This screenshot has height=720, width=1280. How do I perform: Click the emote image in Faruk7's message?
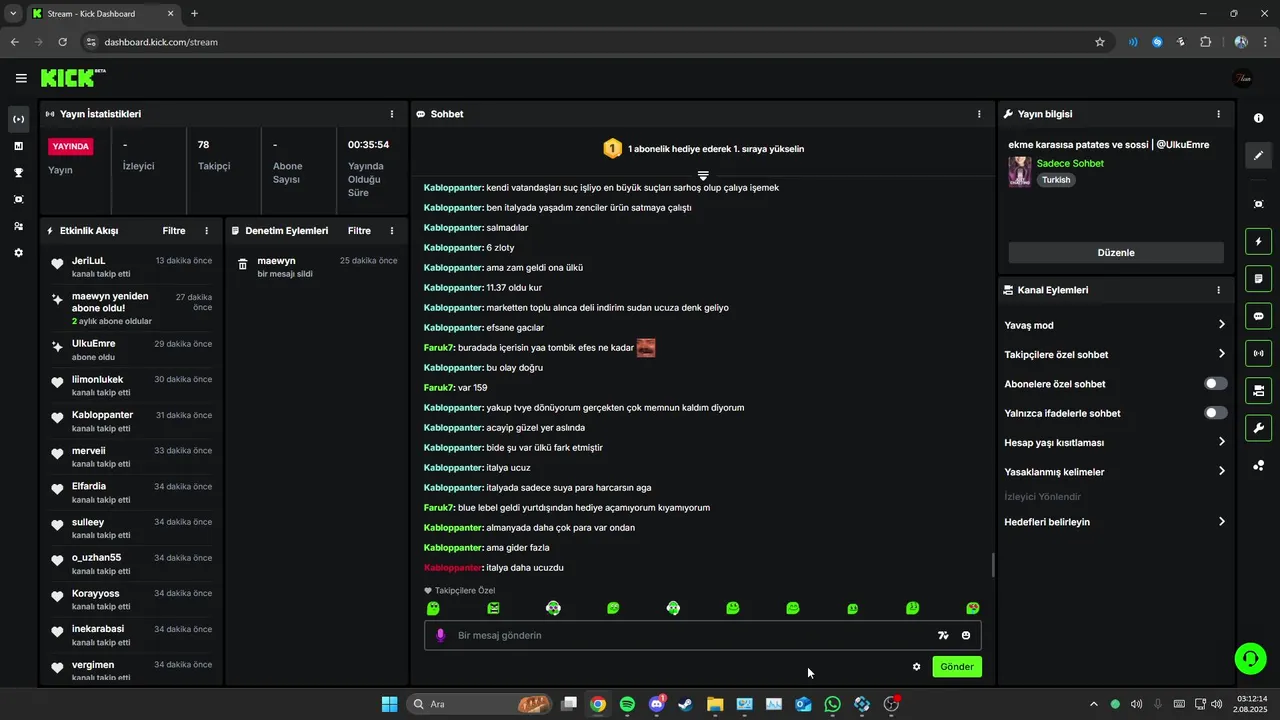click(x=646, y=348)
